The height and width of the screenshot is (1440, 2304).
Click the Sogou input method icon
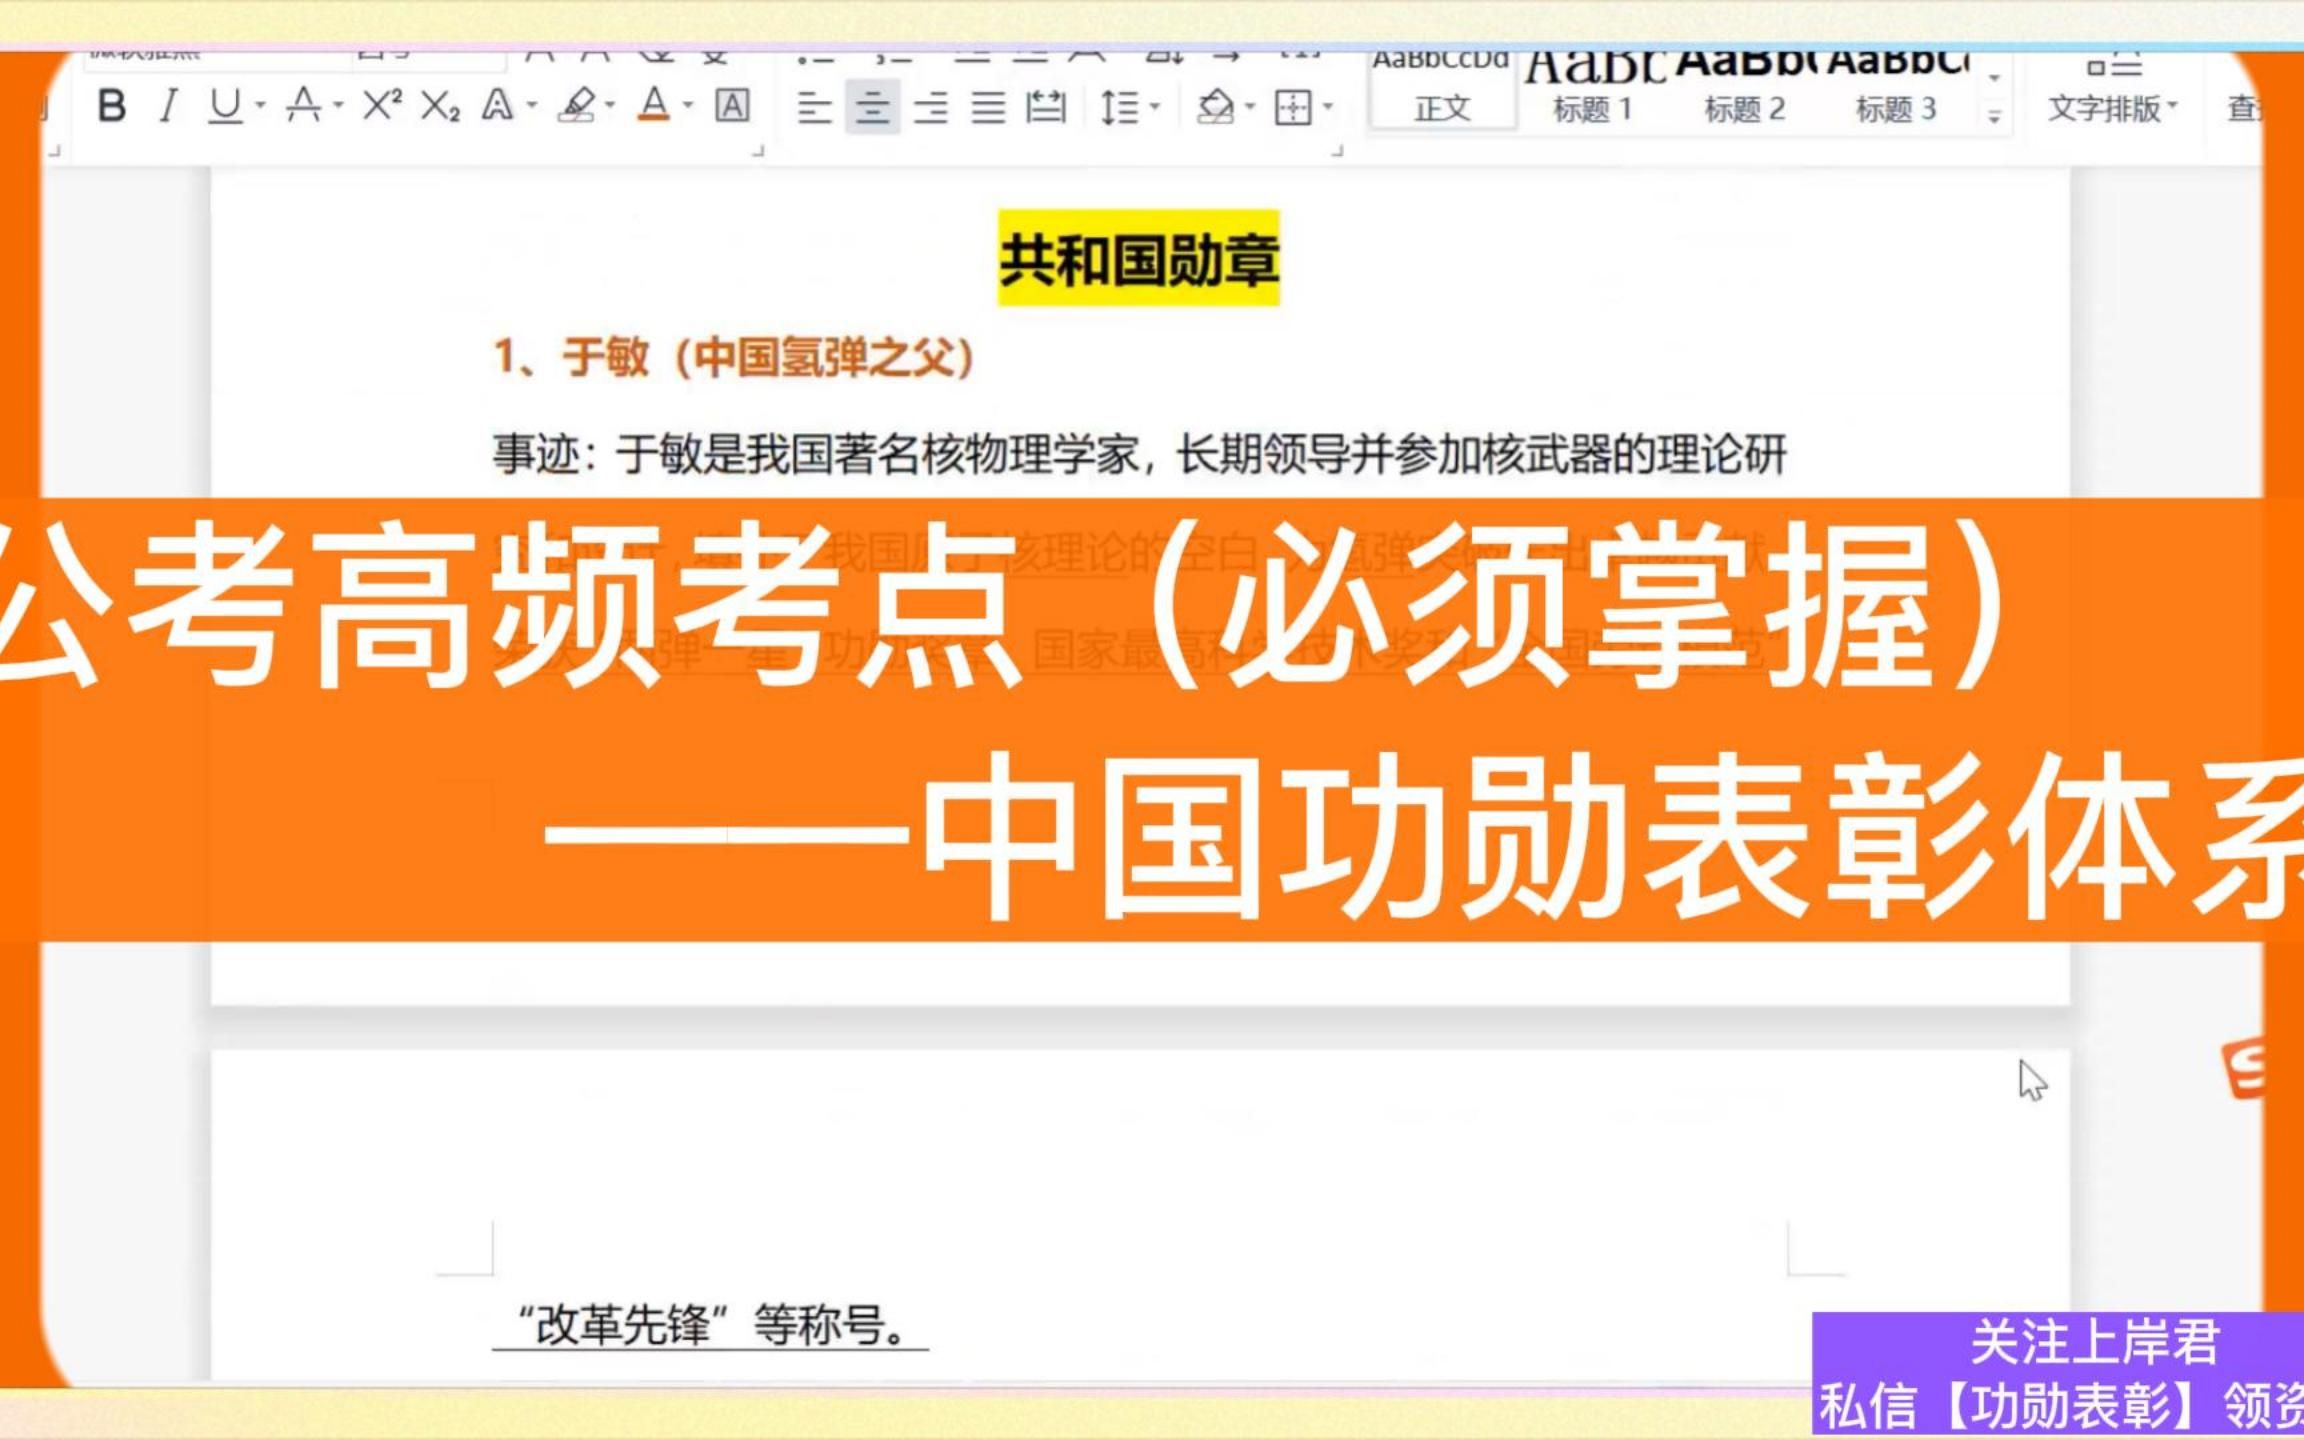tap(2244, 1068)
